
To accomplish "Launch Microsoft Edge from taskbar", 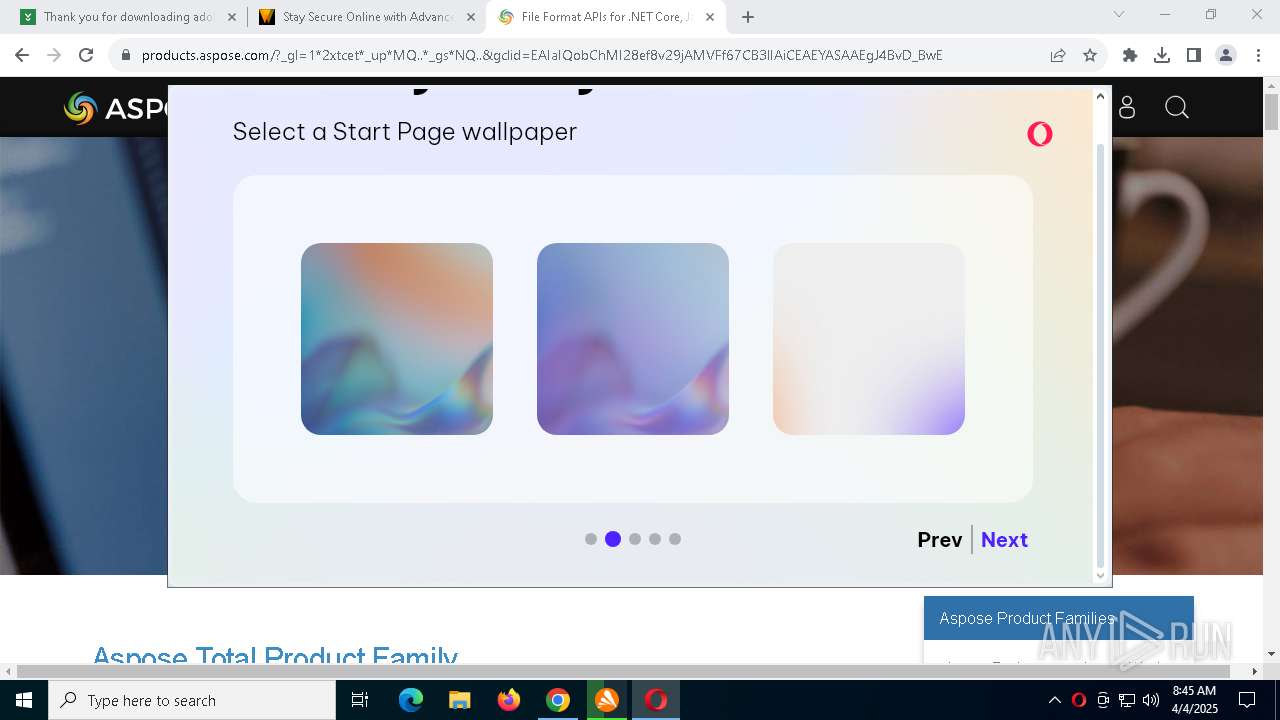I will [x=411, y=700].
